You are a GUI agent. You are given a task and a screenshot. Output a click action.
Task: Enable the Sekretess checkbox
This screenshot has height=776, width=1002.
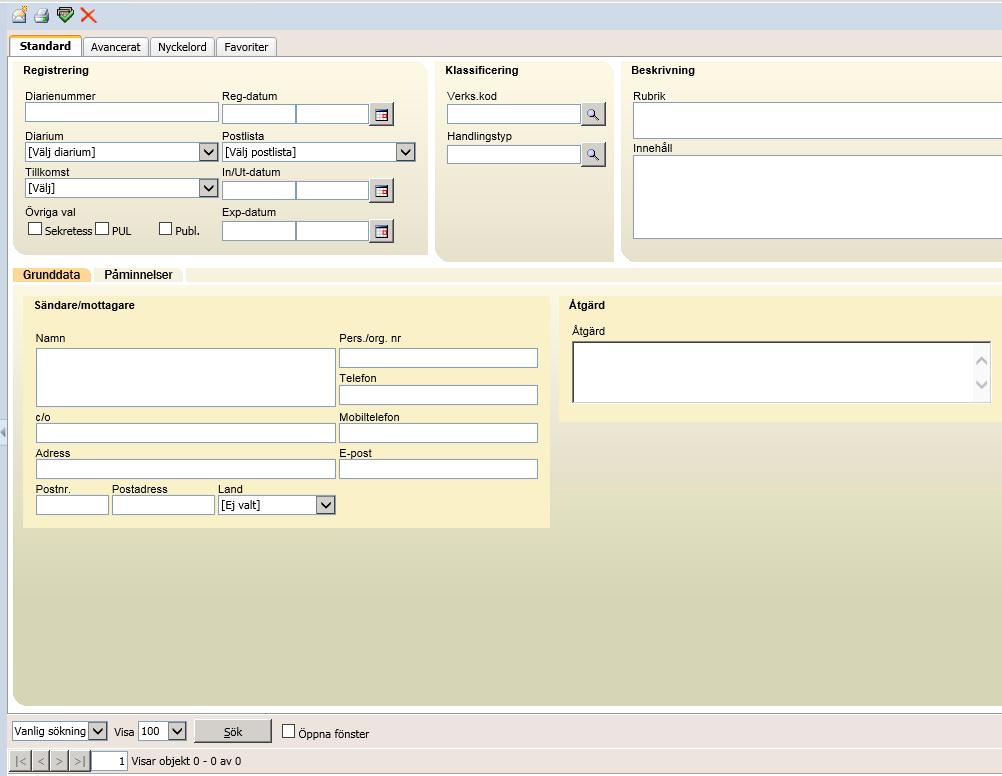pyautogui.click(x=35, y=229)
